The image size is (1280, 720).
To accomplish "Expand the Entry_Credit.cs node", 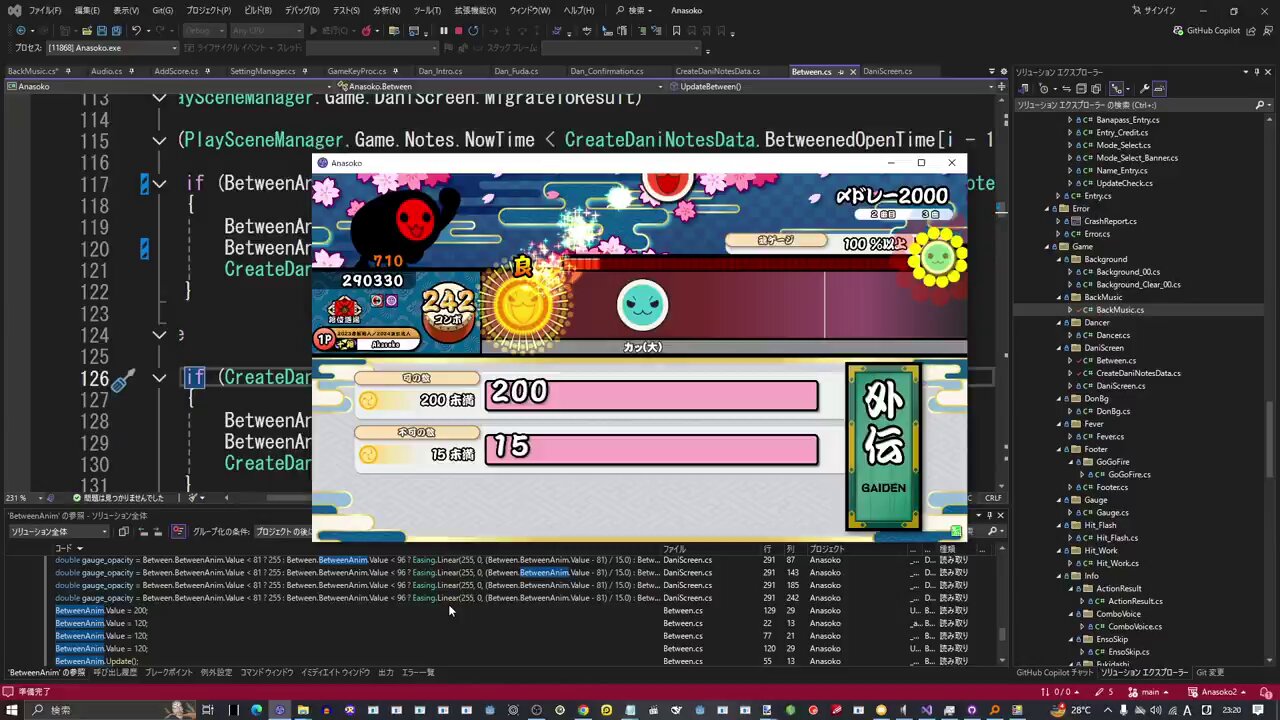I will [1071, 132].
